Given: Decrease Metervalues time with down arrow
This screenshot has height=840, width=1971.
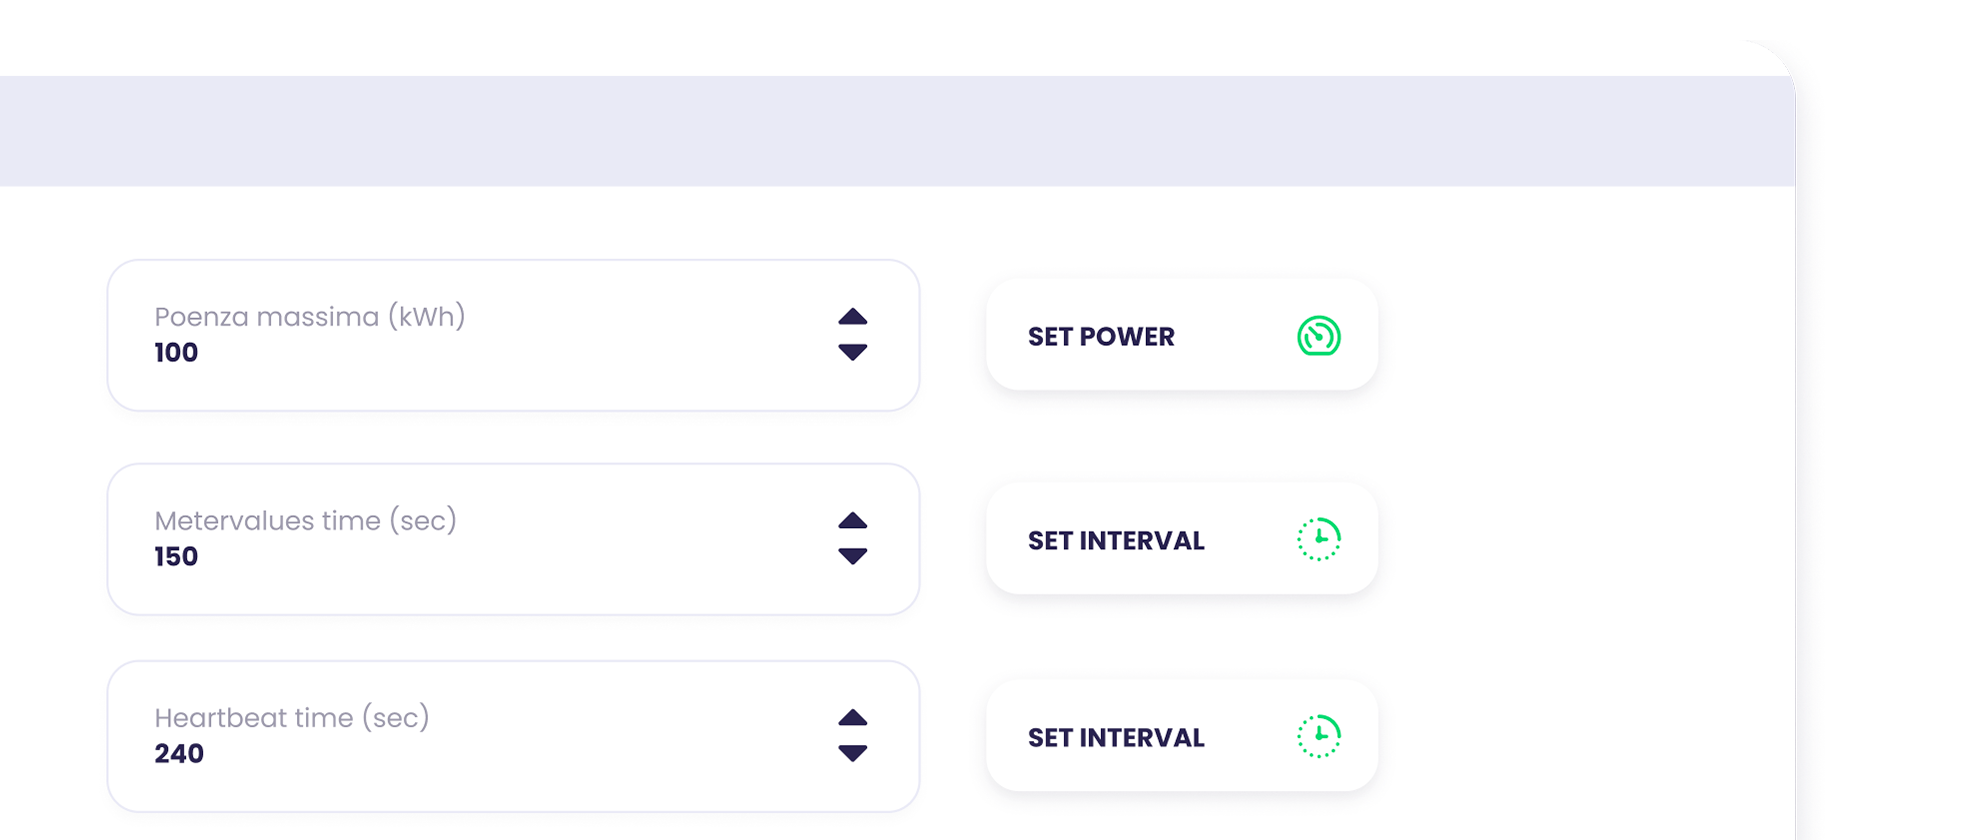Looking at the screenshot, I should coord(852,556).
